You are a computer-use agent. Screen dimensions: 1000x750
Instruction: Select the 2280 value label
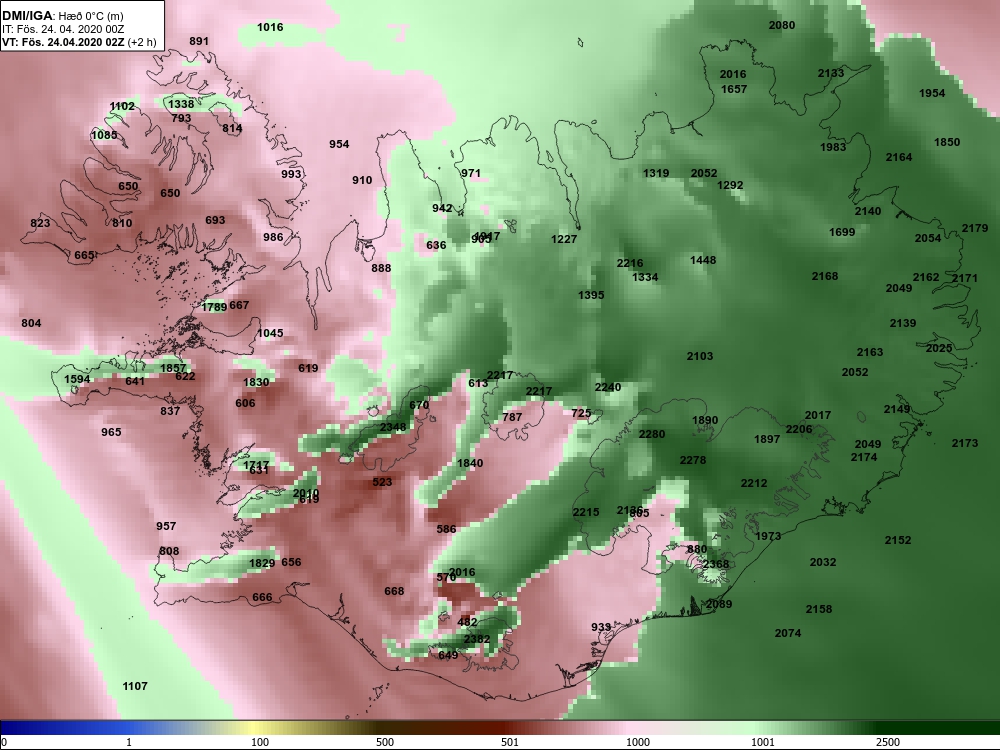[x=652, y=434]
